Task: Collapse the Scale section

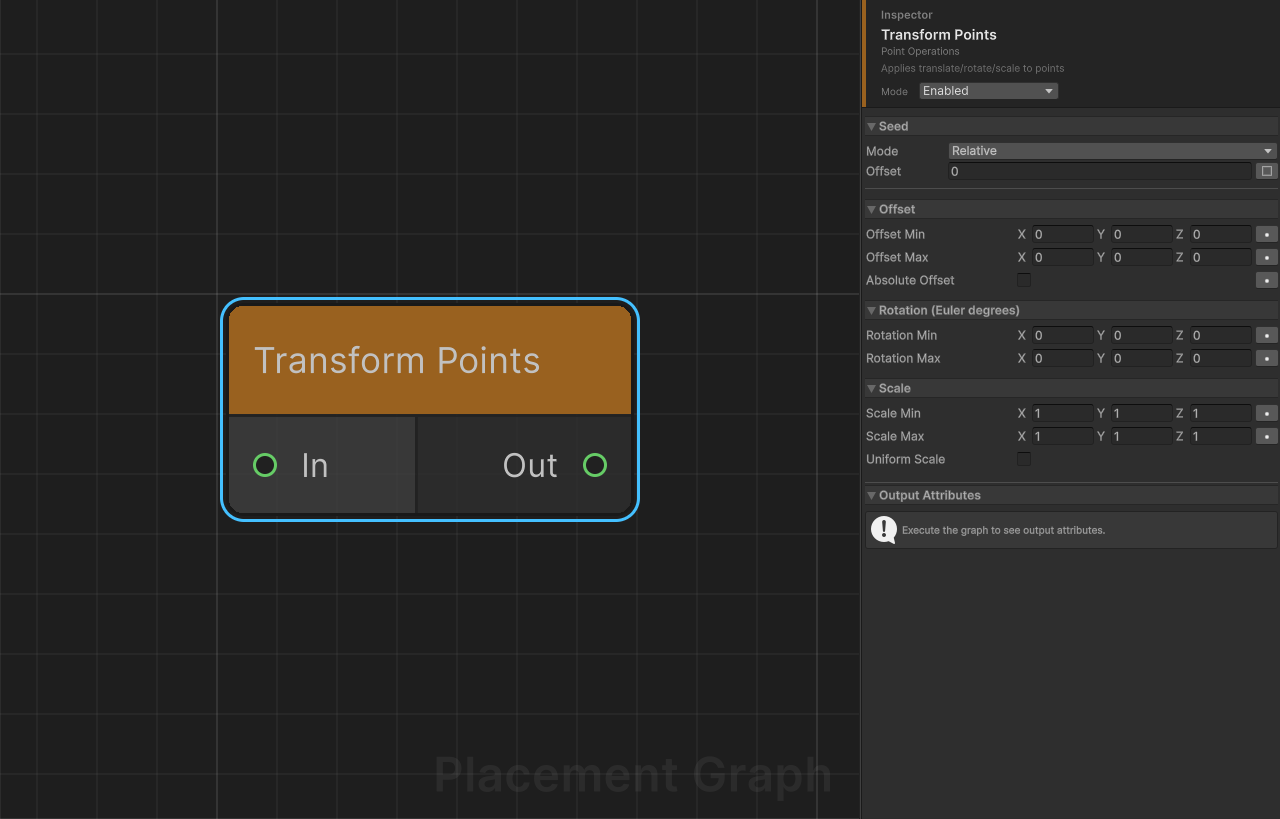Action: [871, 389]
